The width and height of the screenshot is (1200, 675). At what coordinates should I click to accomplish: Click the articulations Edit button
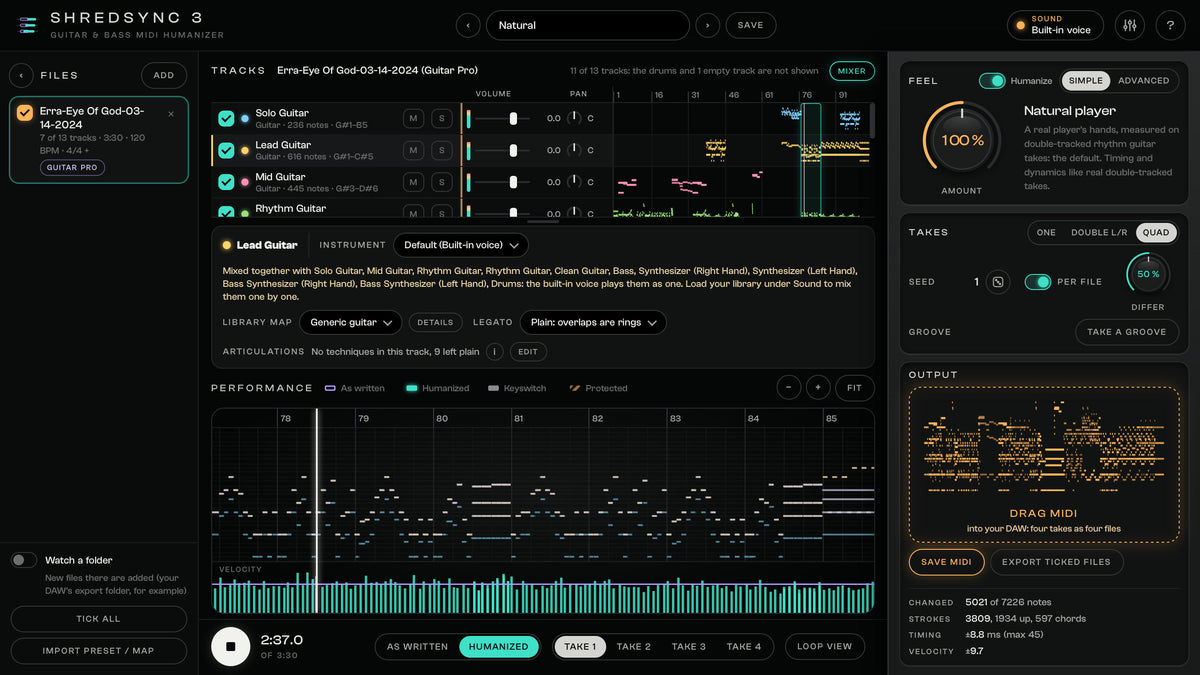tap(528, 352)
